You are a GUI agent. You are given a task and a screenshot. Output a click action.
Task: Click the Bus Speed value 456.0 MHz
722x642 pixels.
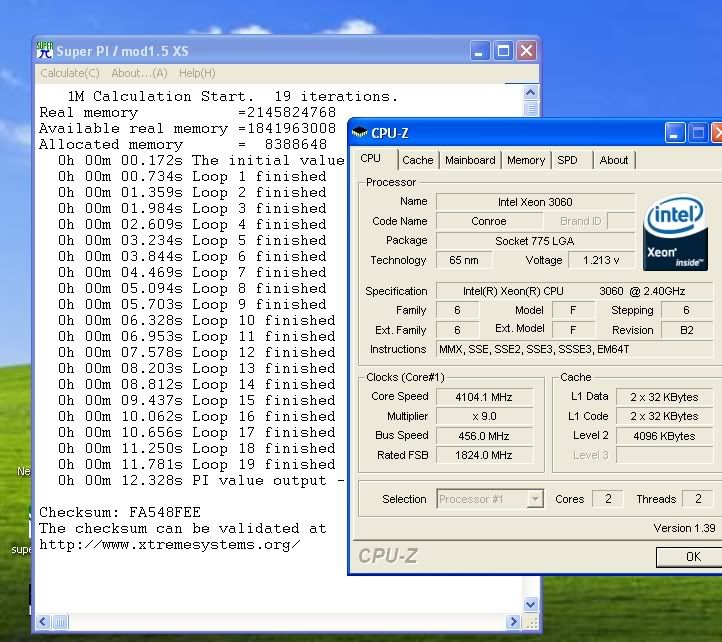click(x=484, y=436)
